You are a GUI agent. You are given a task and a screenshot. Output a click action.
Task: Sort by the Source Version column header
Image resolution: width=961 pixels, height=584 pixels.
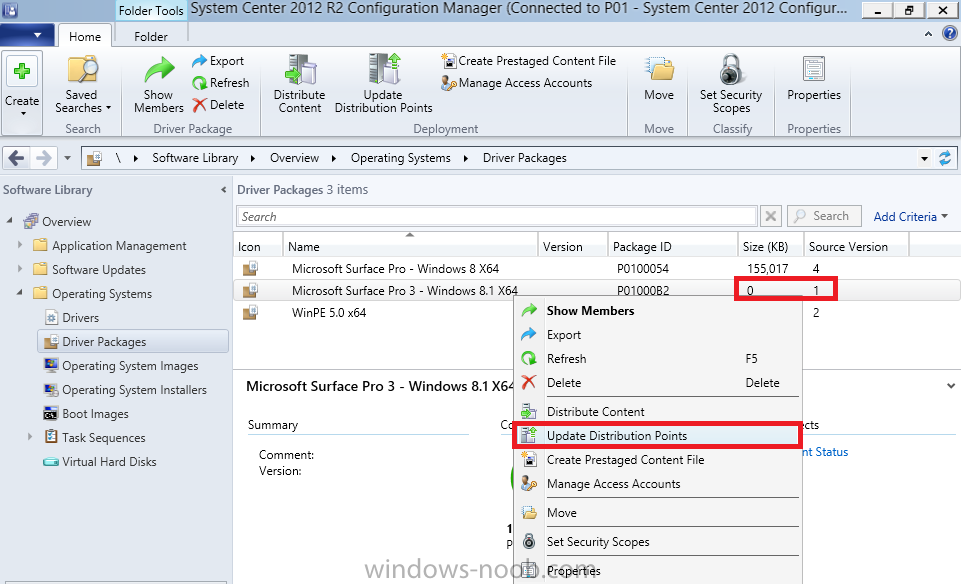(856, 246)
